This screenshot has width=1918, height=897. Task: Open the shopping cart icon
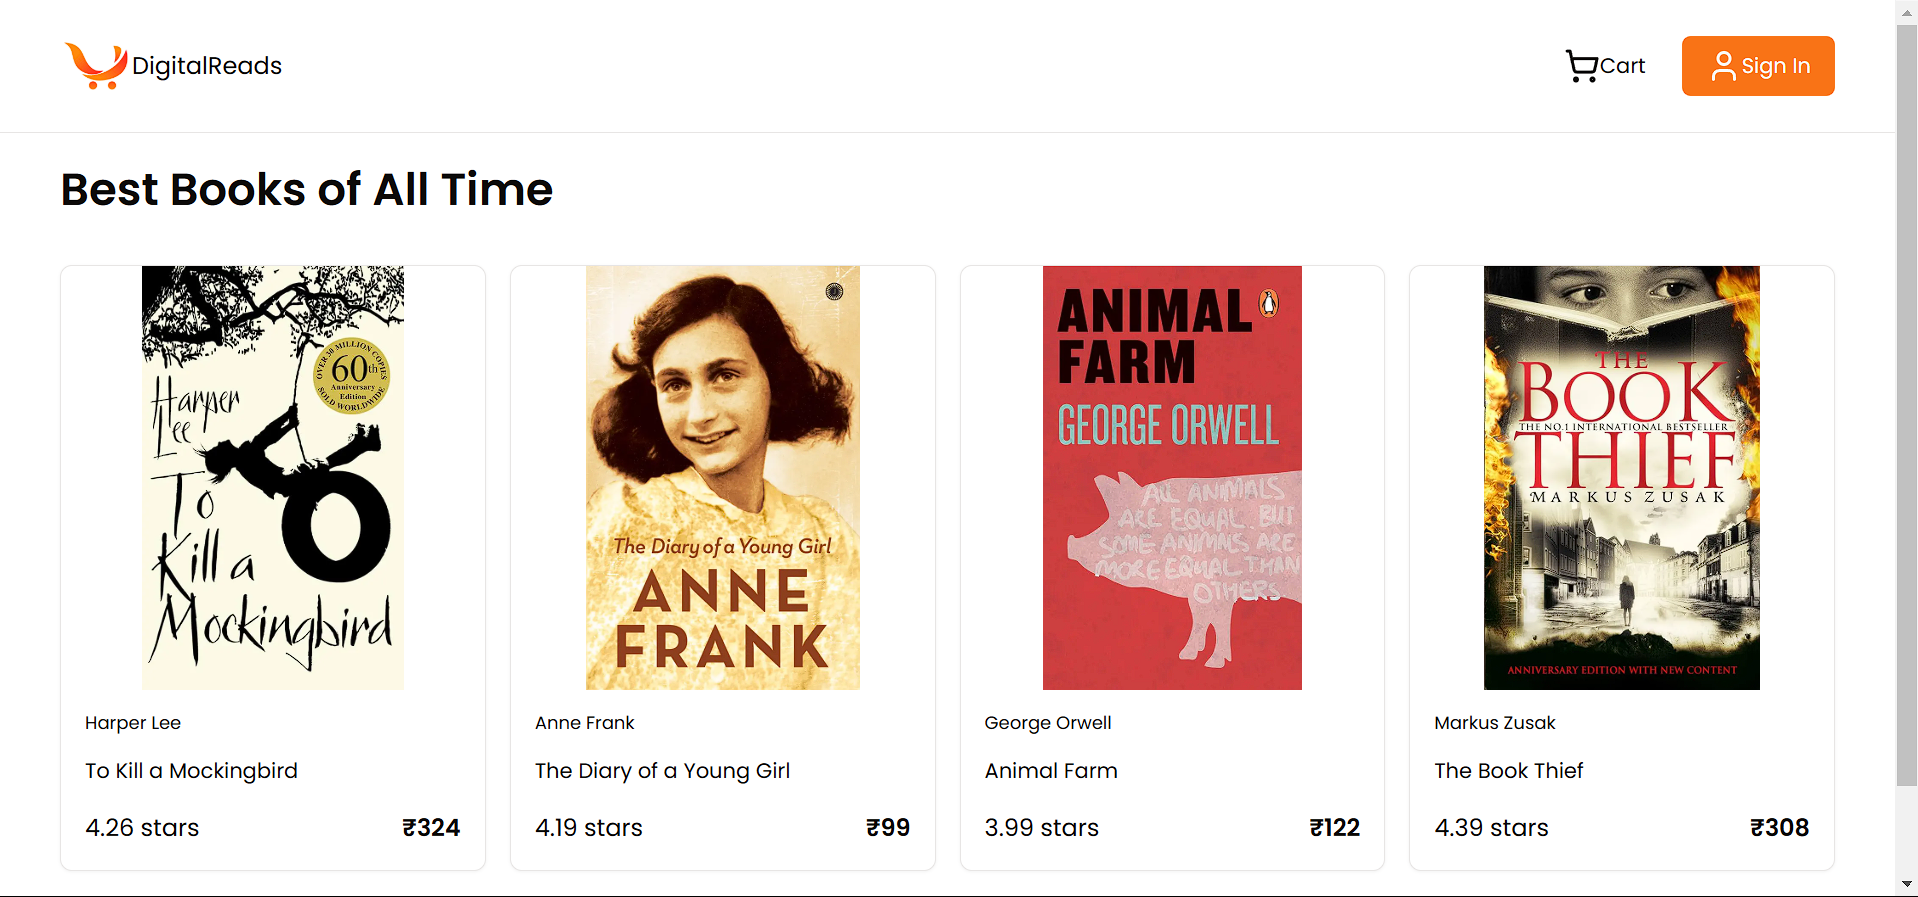coord(1581,66)
